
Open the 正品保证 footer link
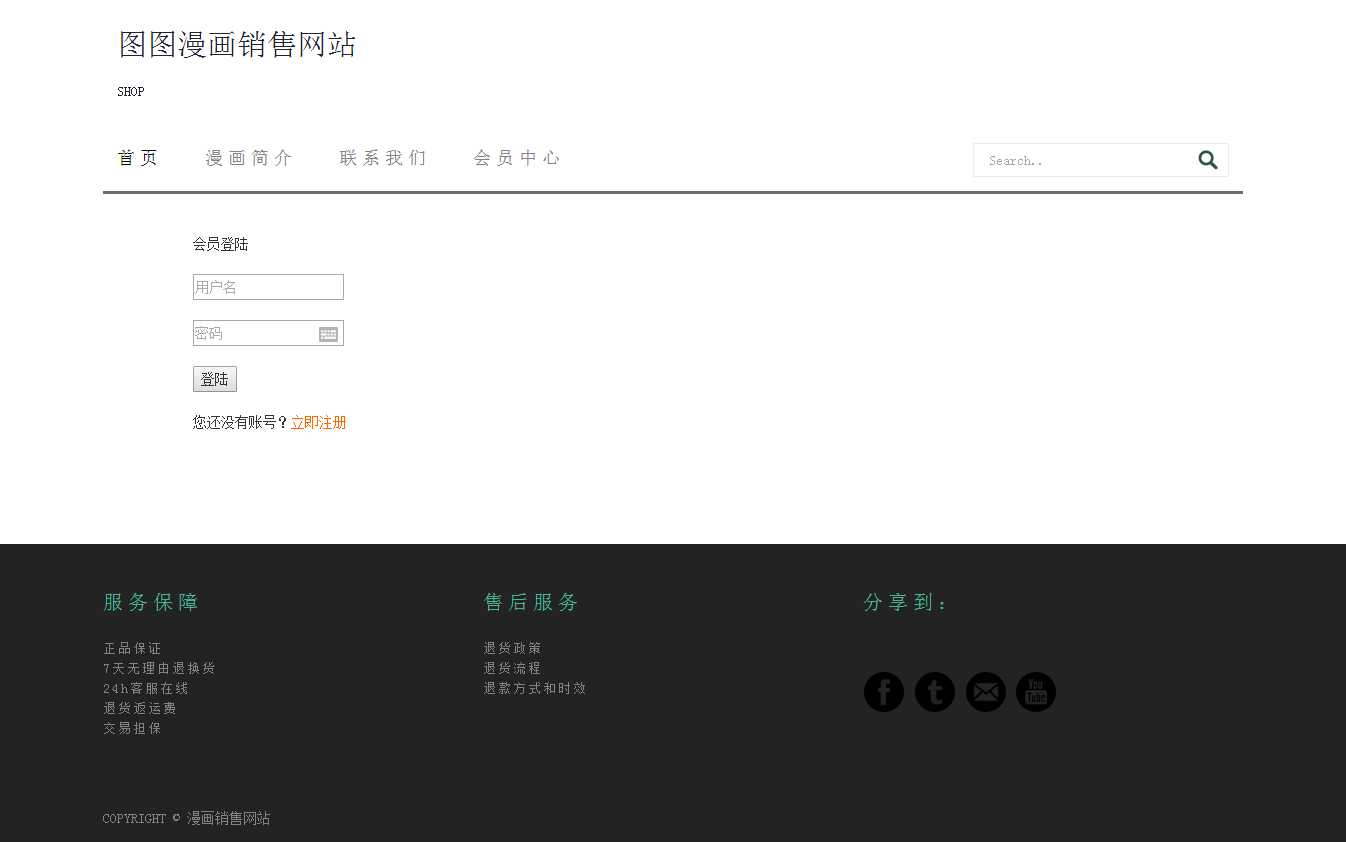[x=132, y=648]
